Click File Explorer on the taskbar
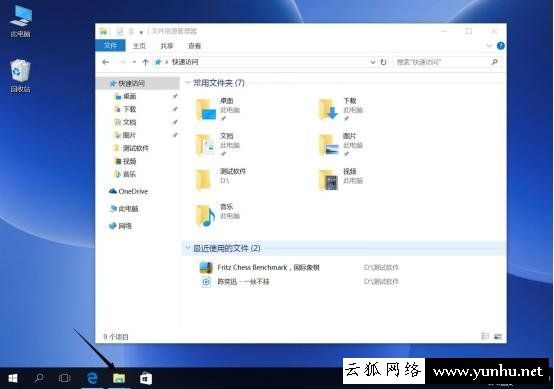Image resolution: width=554 pixels, height=389 pixels. 119,378
